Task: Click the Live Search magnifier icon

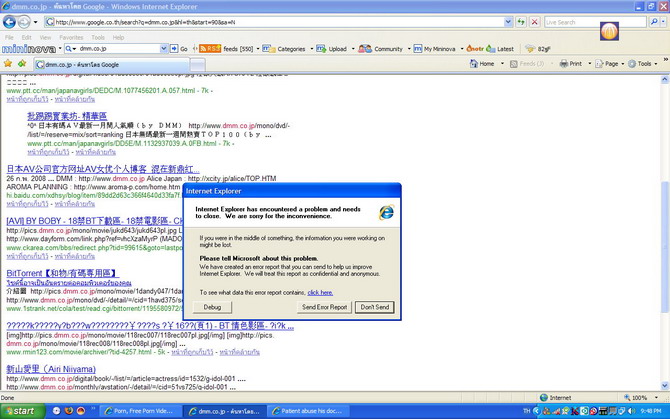Action: 654,21
